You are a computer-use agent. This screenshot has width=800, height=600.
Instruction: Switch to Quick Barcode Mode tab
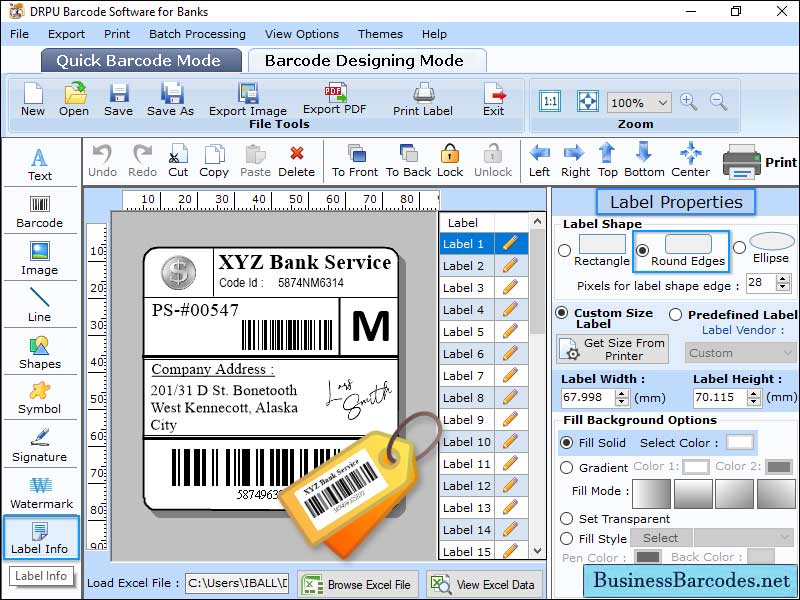(140, 60)
